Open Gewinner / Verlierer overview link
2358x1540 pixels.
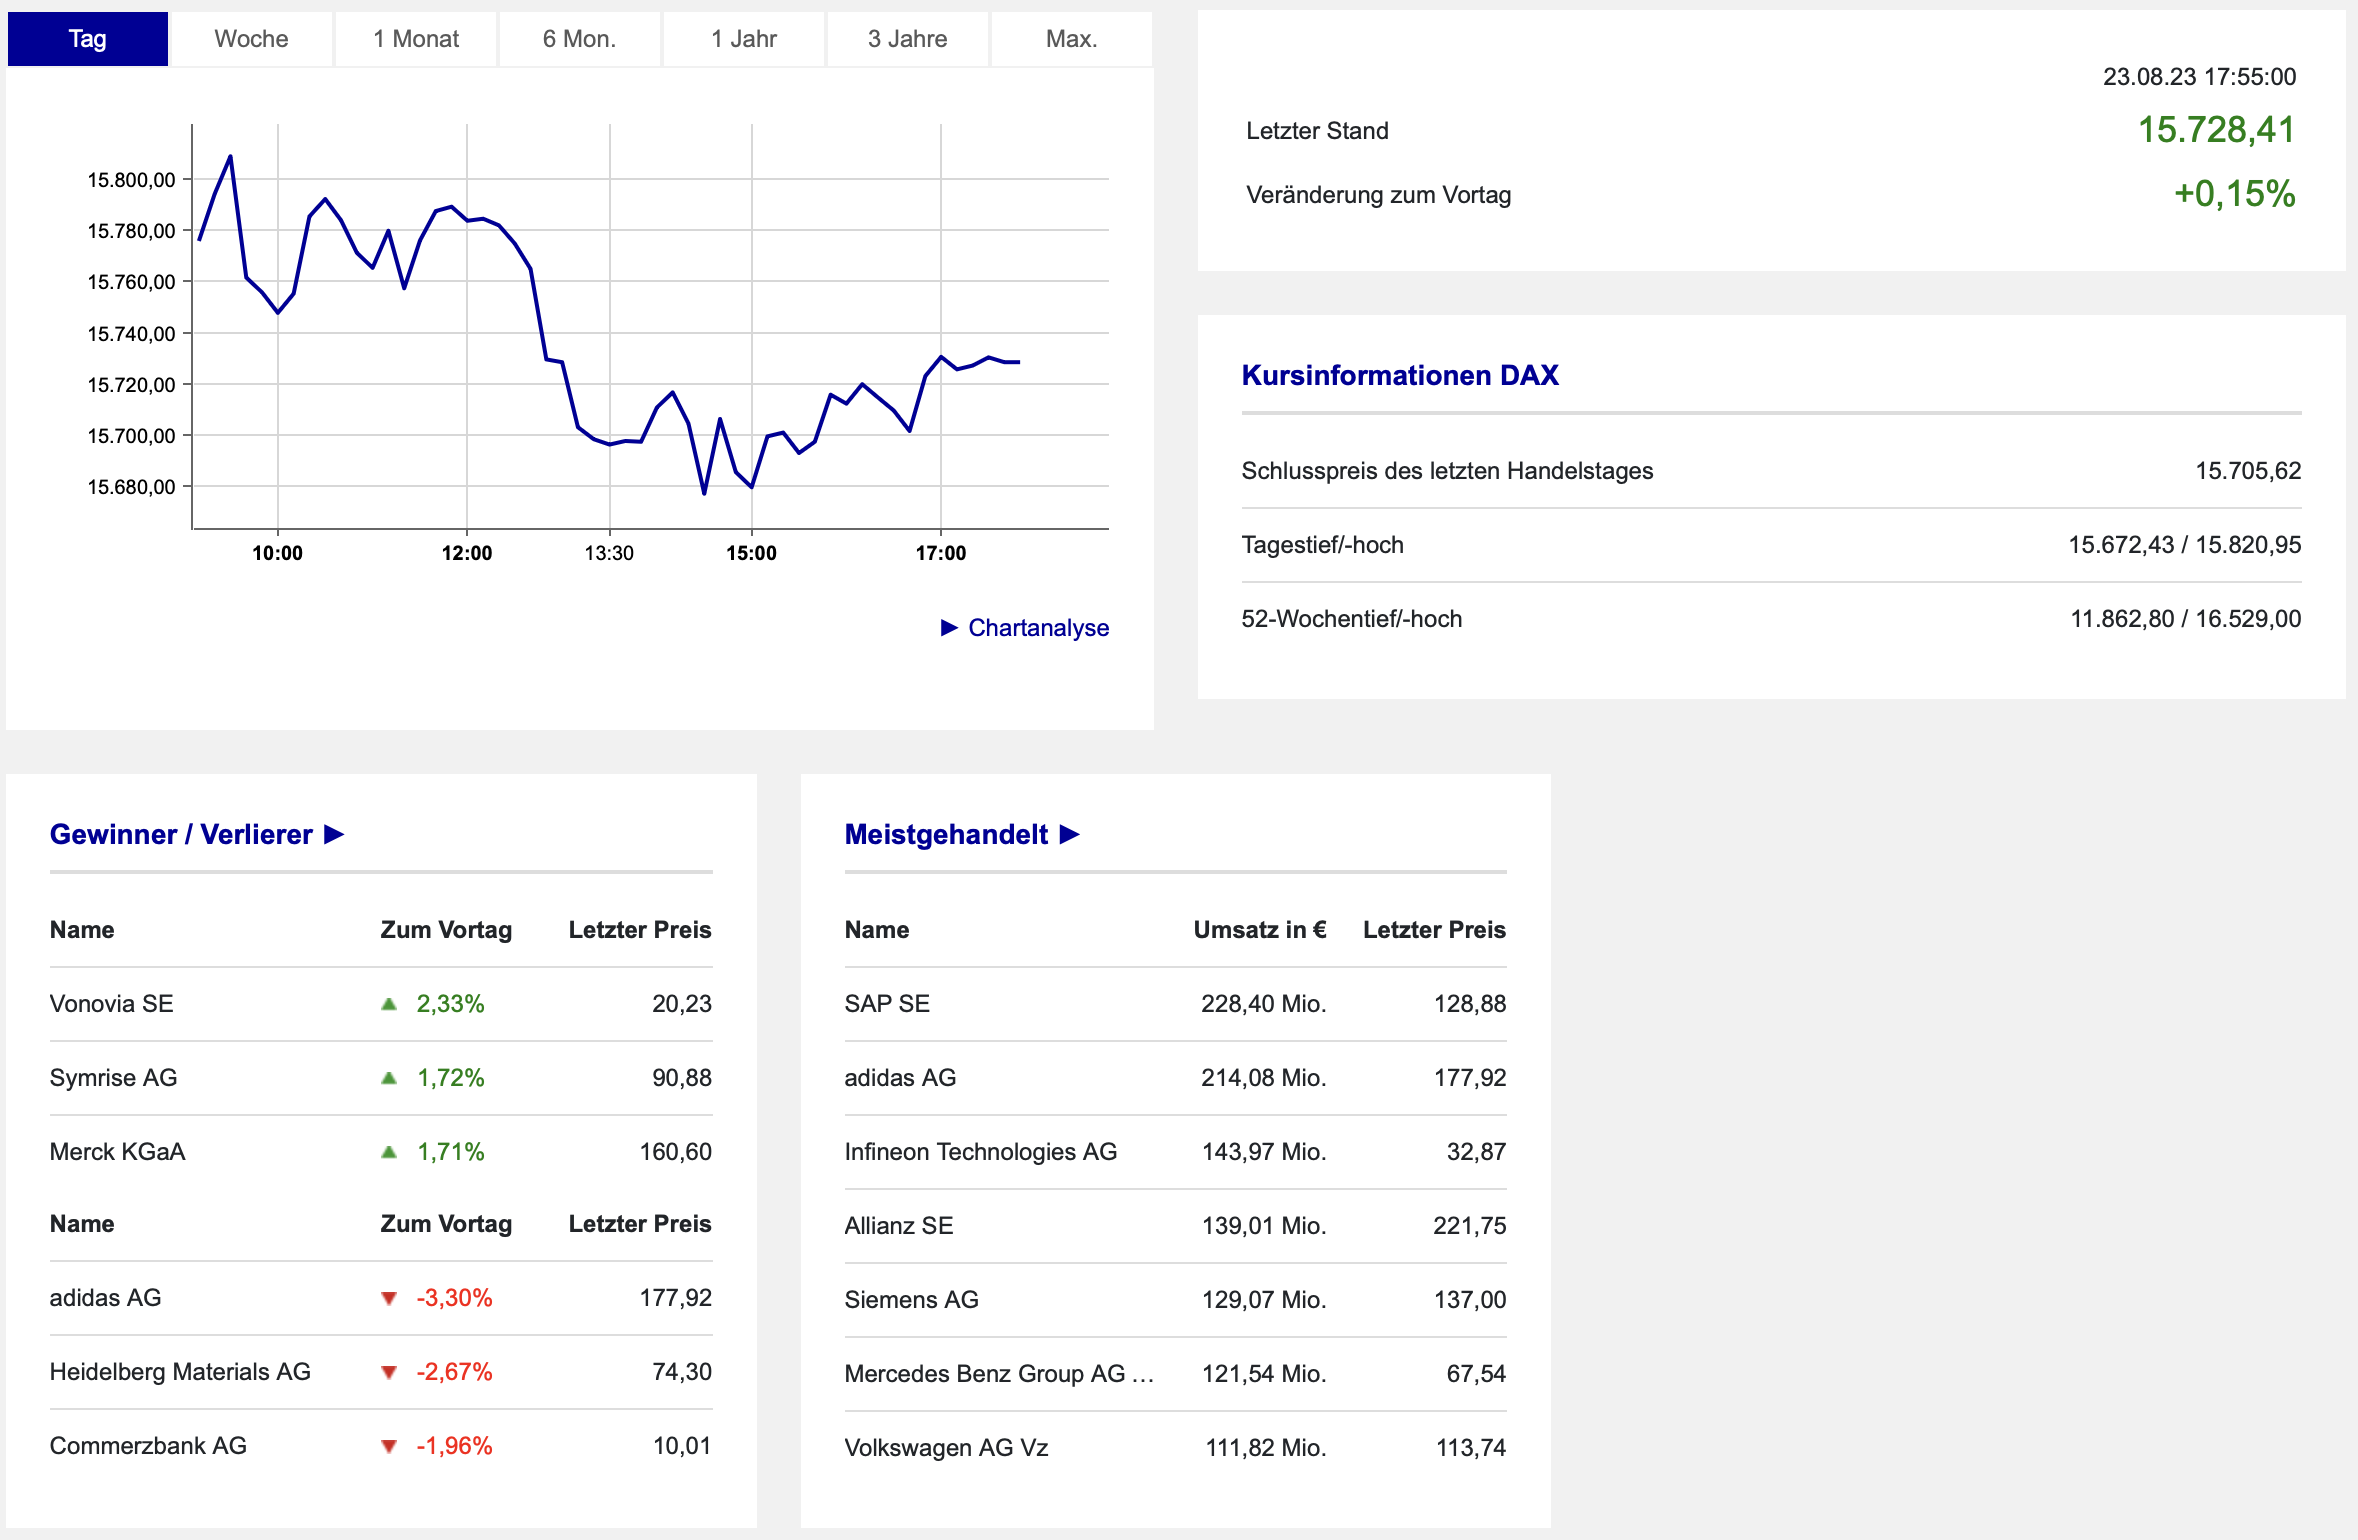pyautogui.click(x=181, y=834)
